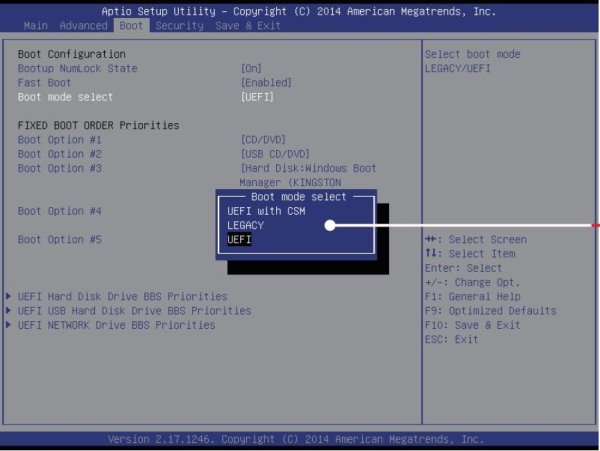Choose UEFI with CSM in popup
The image size is (600, 451).
(x=266, y=211)
